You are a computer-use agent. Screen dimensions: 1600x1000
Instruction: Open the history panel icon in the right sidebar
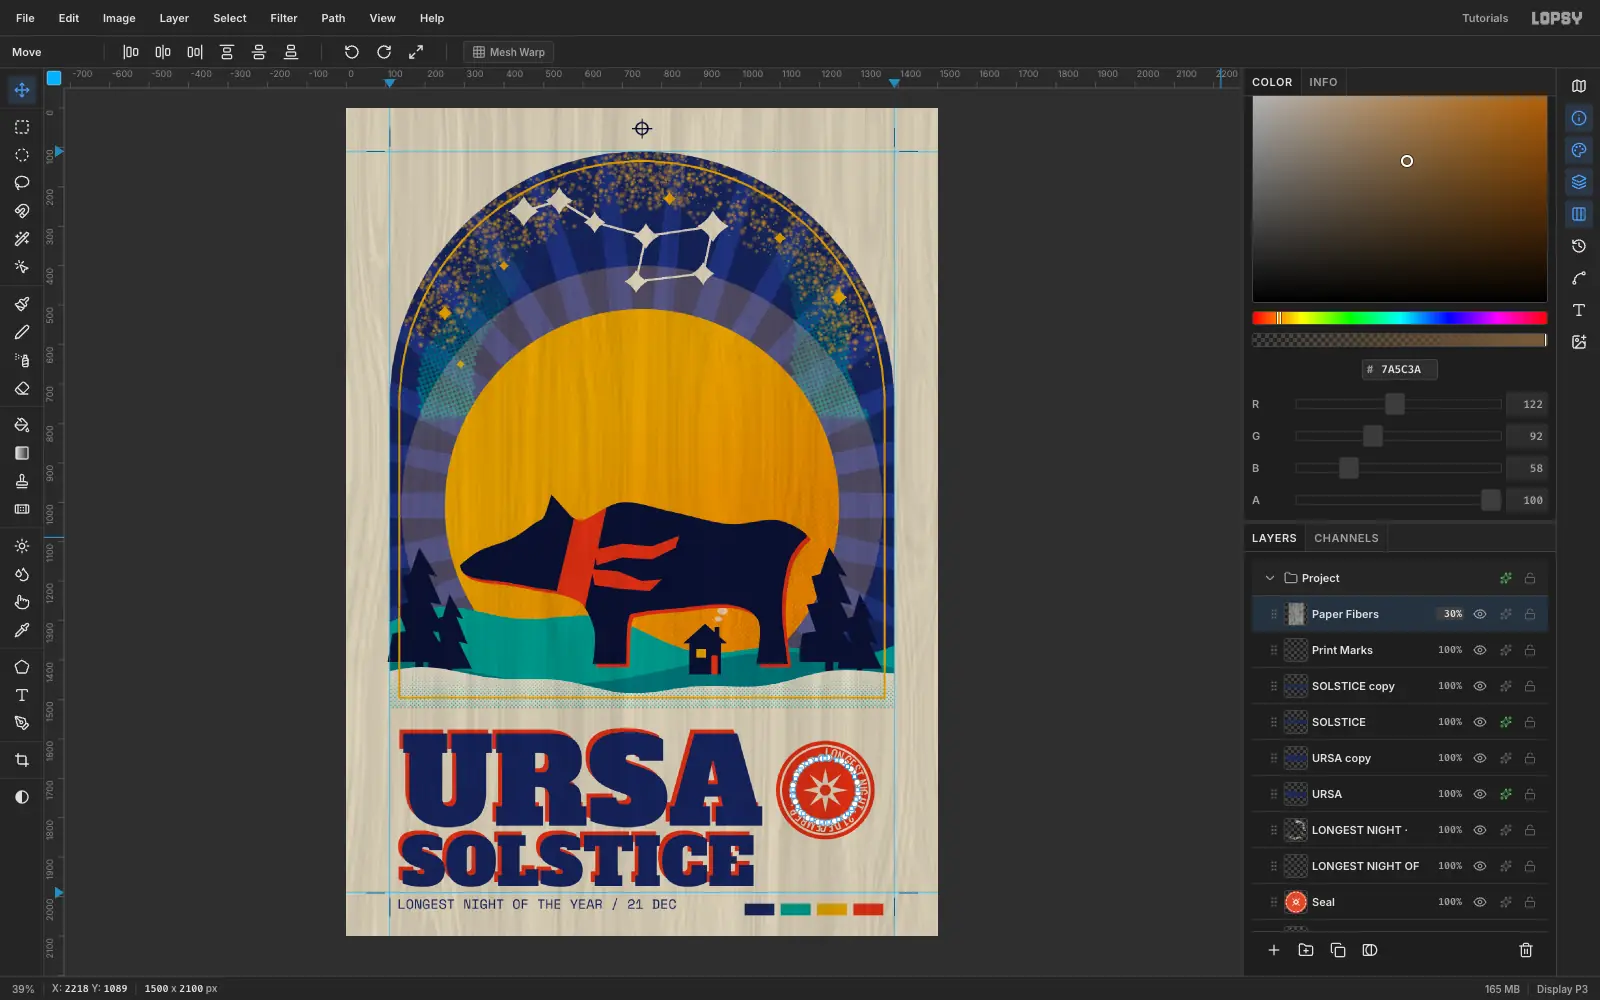(x=1579, y=246)
